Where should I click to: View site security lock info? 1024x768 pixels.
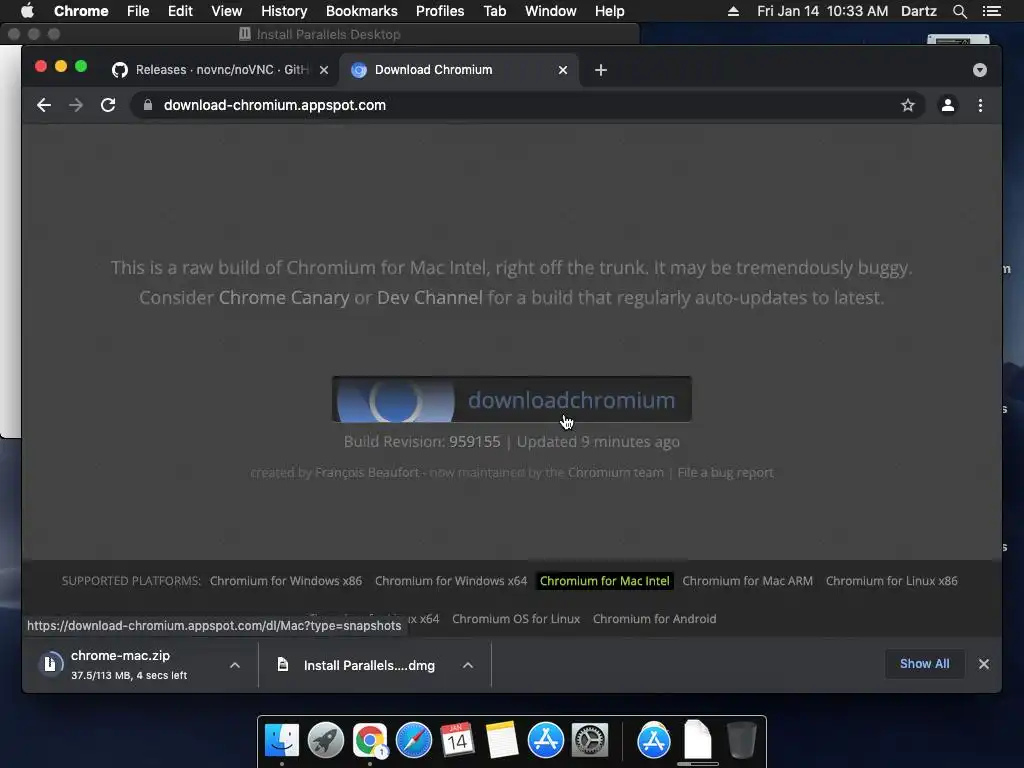148,105
